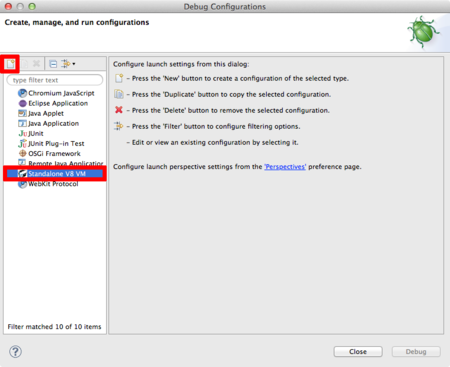Collapse all configurations in the tree
Viewport: 450px width, 367px height.
[53, 64]
